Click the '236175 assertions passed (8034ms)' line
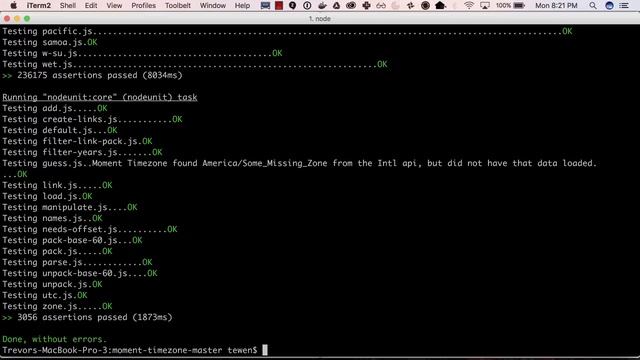This screenshot has height=360, width=640. 92,75
